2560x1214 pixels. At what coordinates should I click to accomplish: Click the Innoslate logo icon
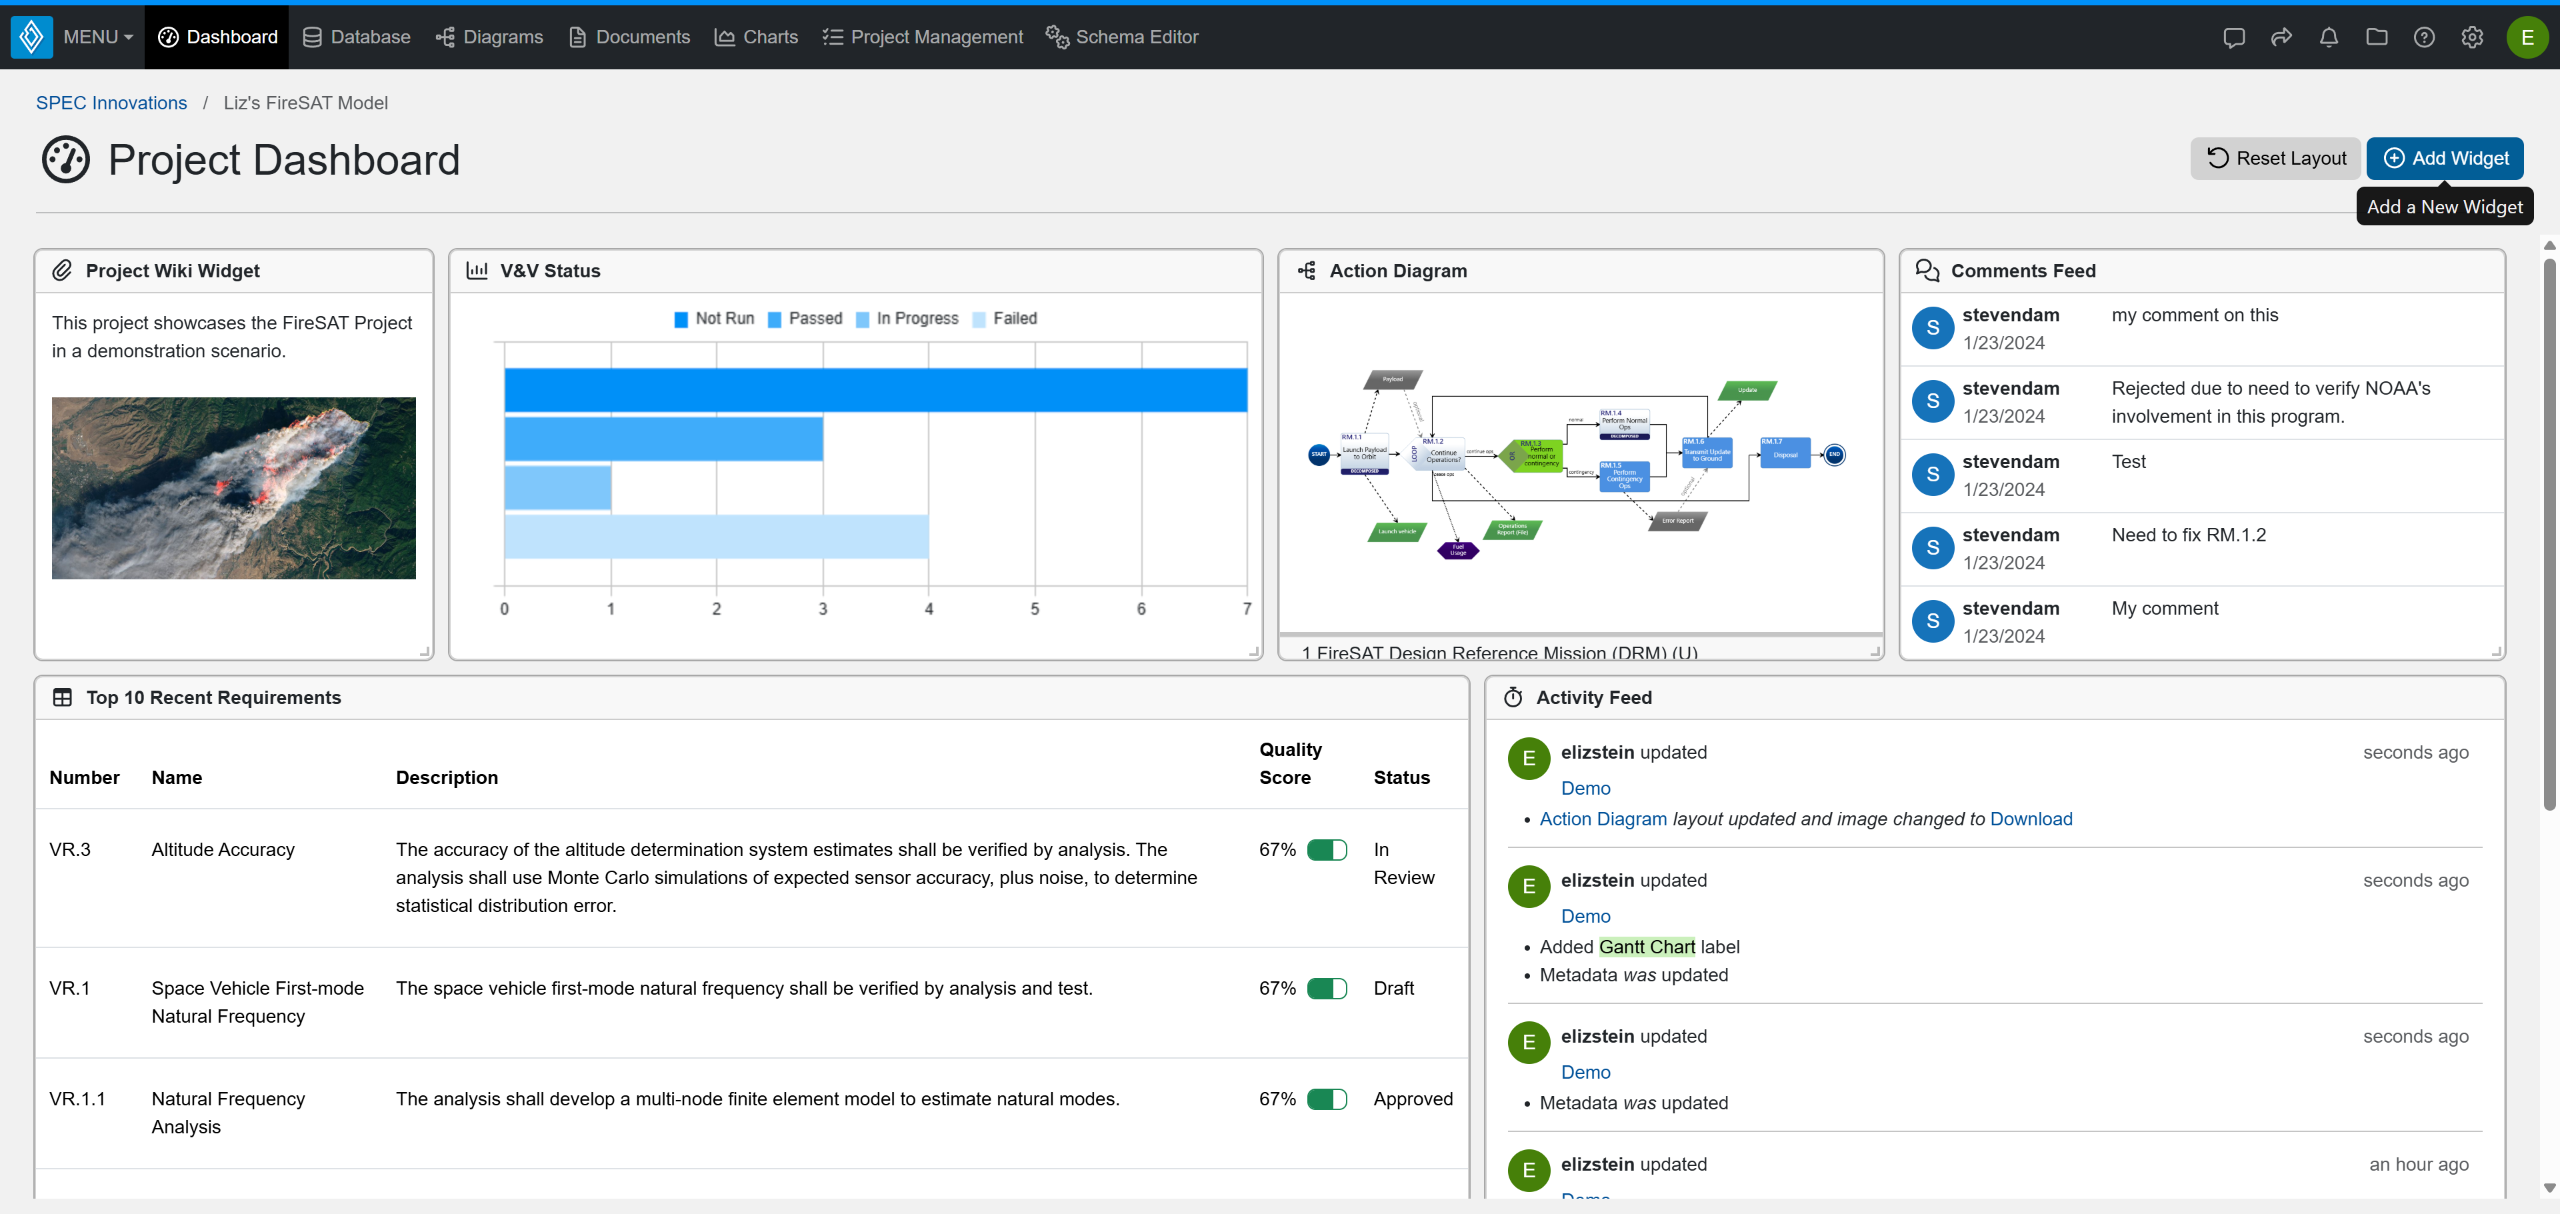31,37
